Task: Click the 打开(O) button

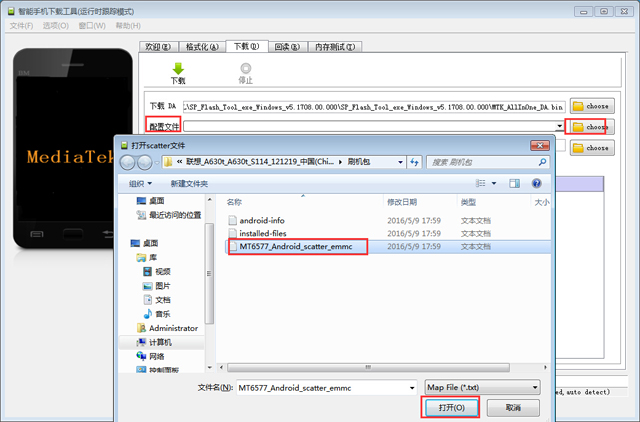Action: click(451, 407)
